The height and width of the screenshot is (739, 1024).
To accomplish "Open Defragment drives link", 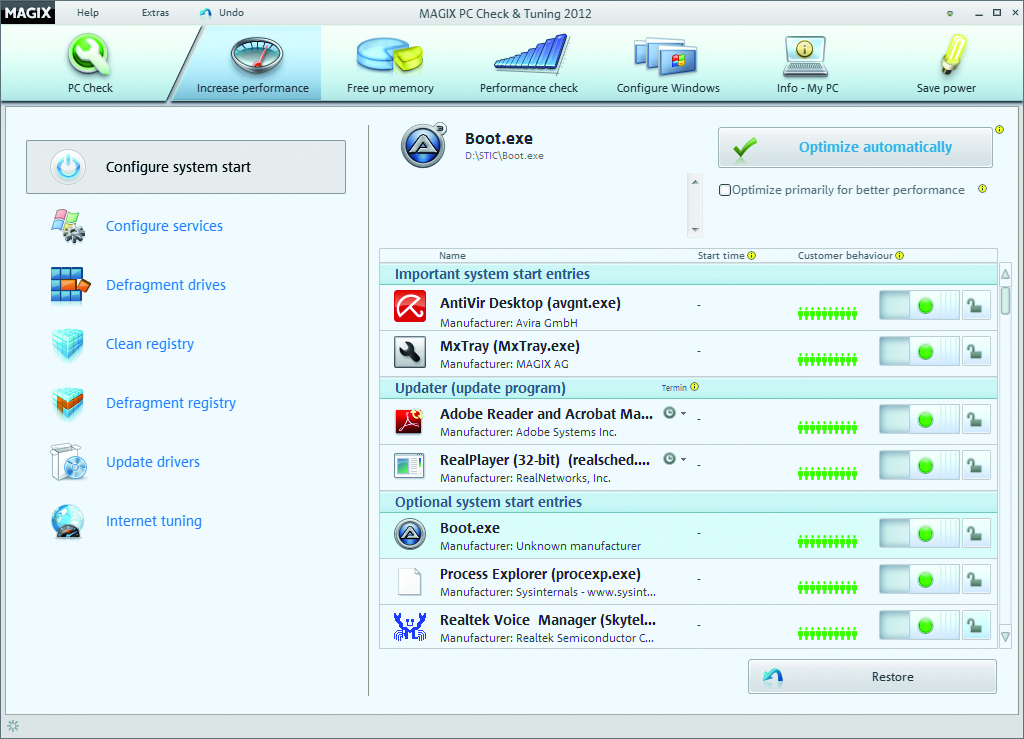I will 166,285.
